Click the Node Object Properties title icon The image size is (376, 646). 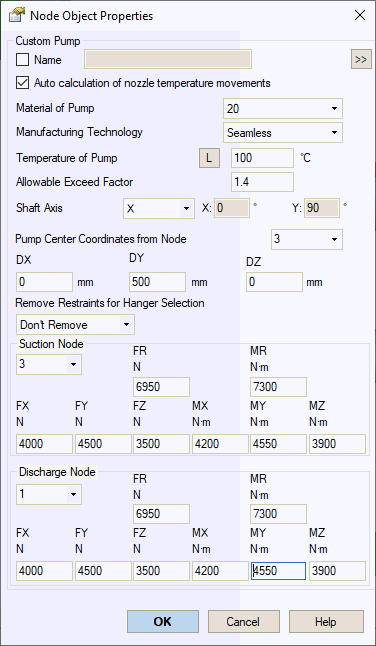tap(16, 16)
